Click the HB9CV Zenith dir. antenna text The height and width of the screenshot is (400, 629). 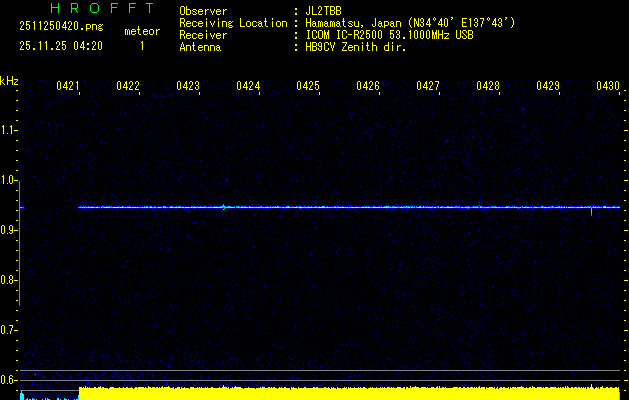[356, 47]
